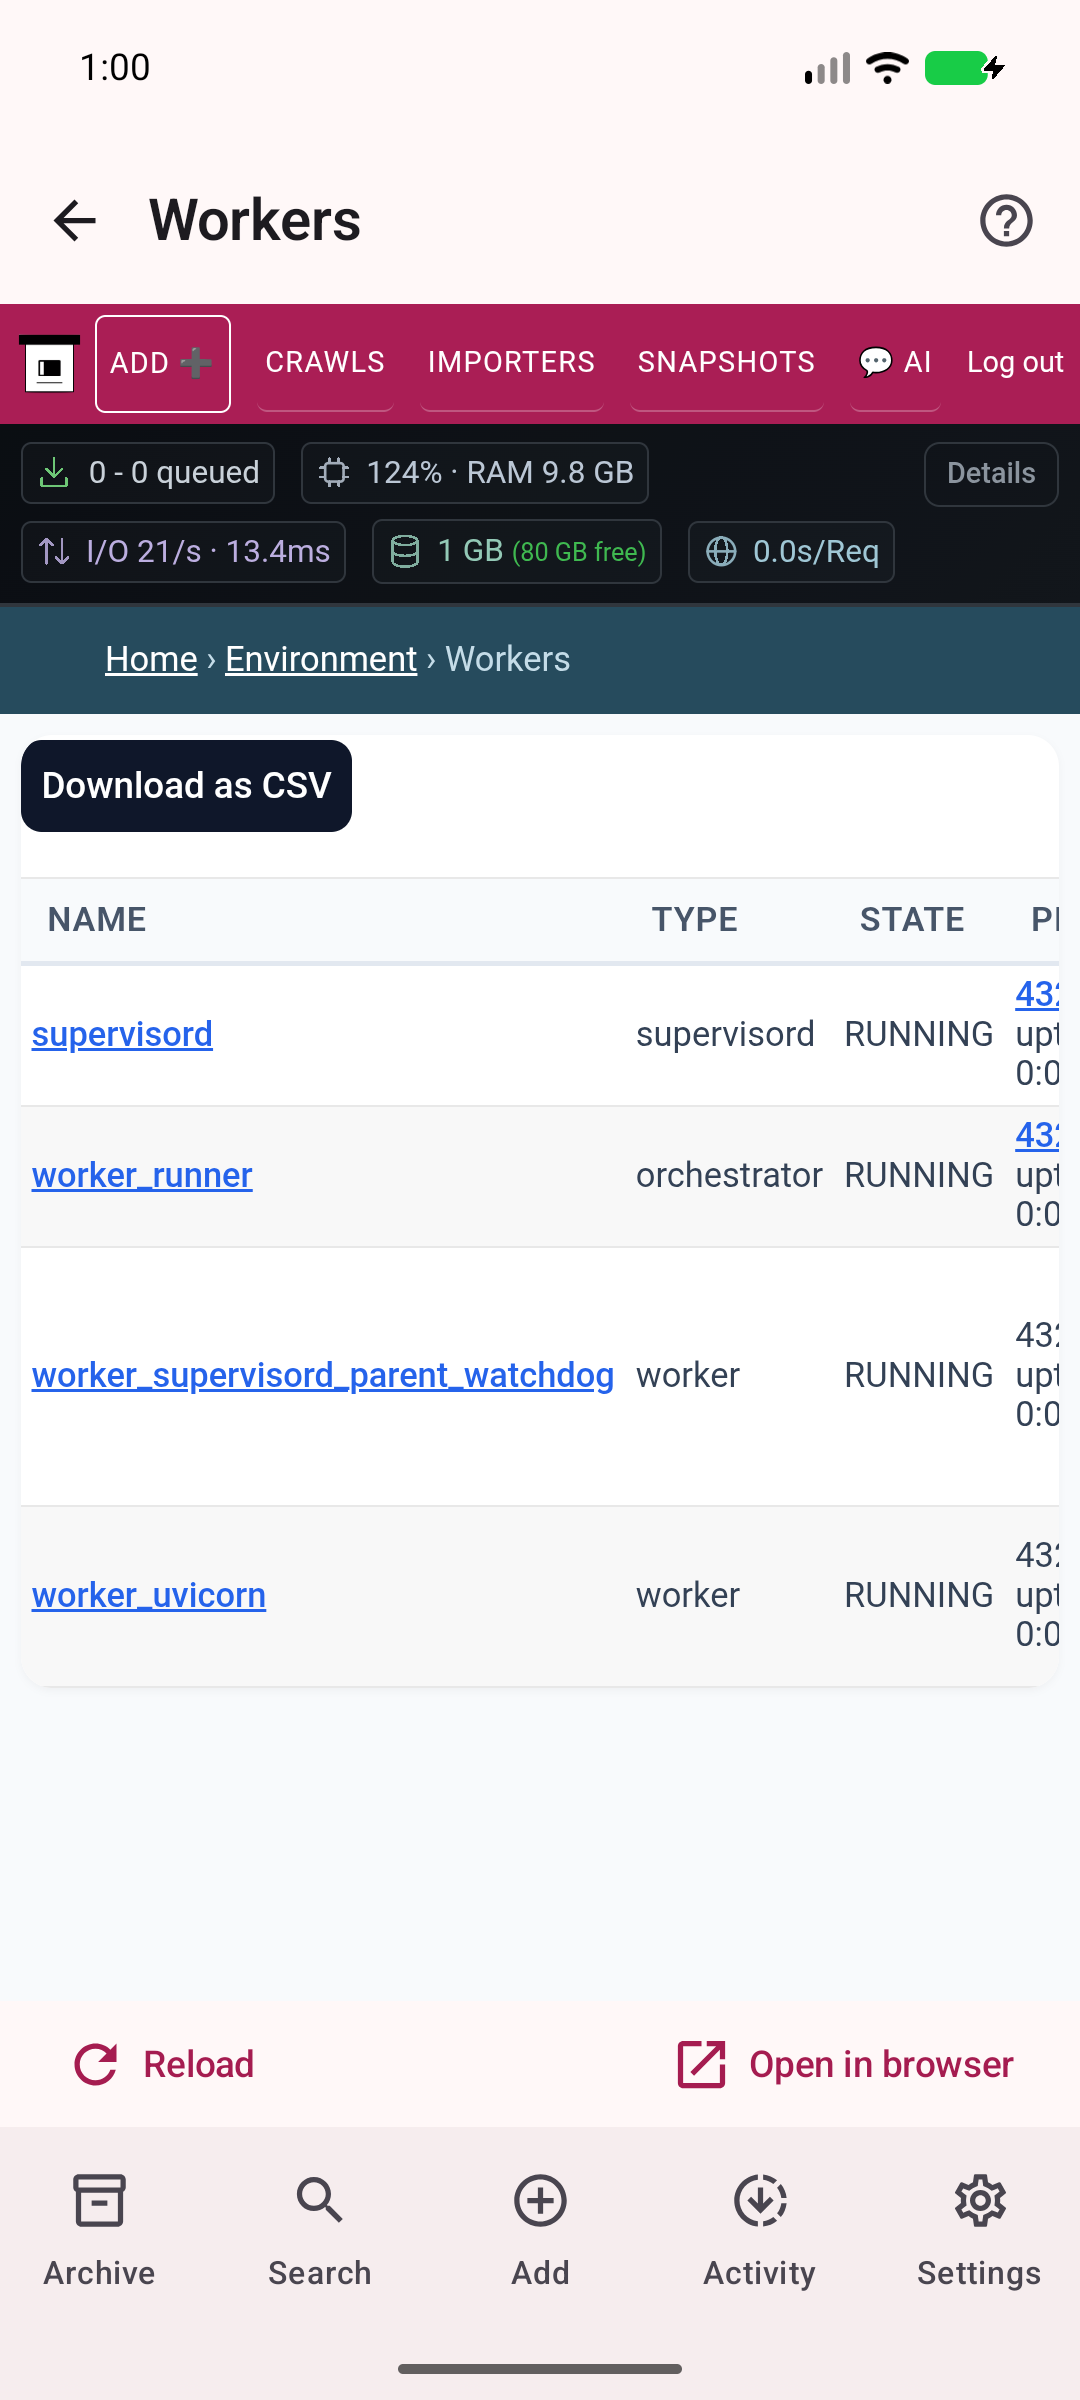Follow the Home breadcrumb link

[151, 659]
